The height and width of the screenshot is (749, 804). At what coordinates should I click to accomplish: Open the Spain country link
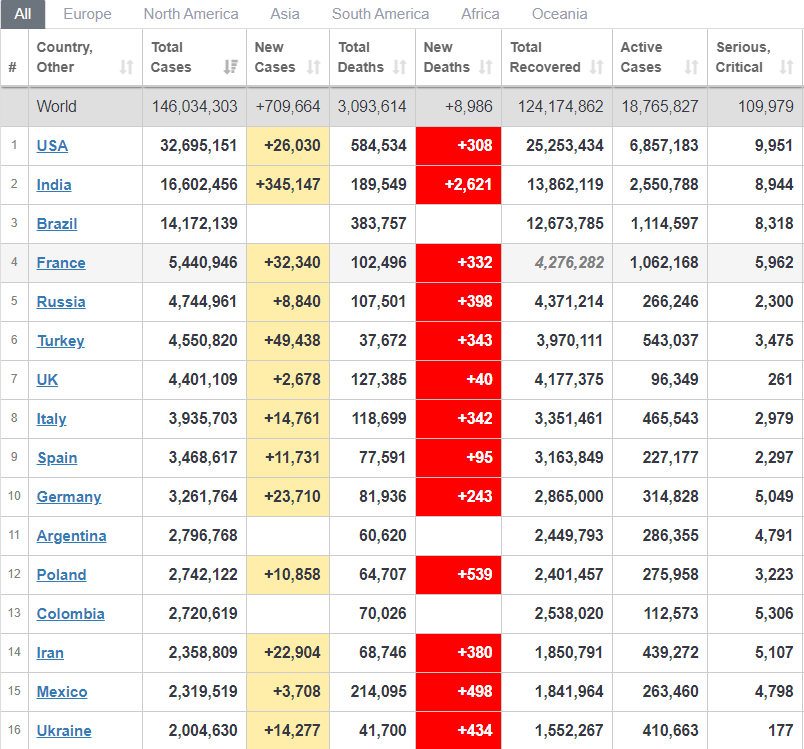click(x=57, y=458)
